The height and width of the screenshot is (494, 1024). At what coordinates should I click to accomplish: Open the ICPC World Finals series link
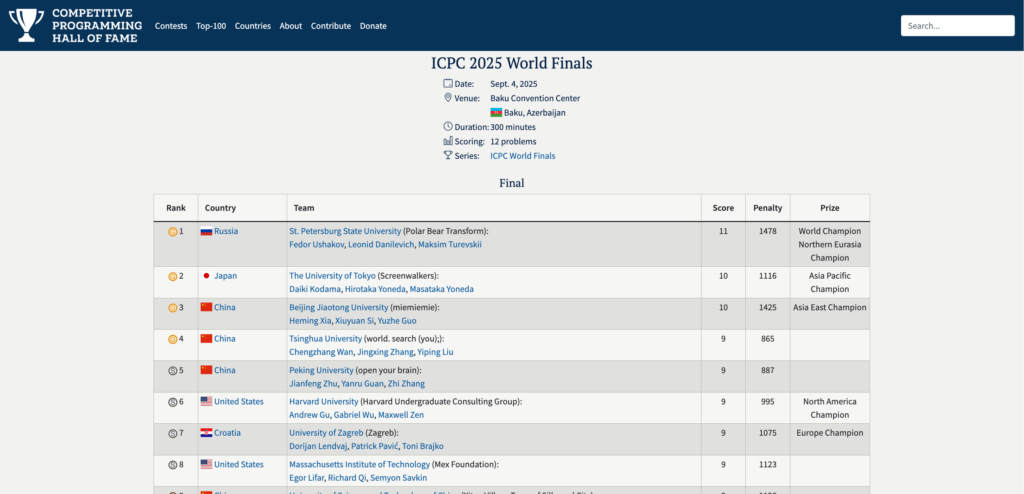(522, 156)
